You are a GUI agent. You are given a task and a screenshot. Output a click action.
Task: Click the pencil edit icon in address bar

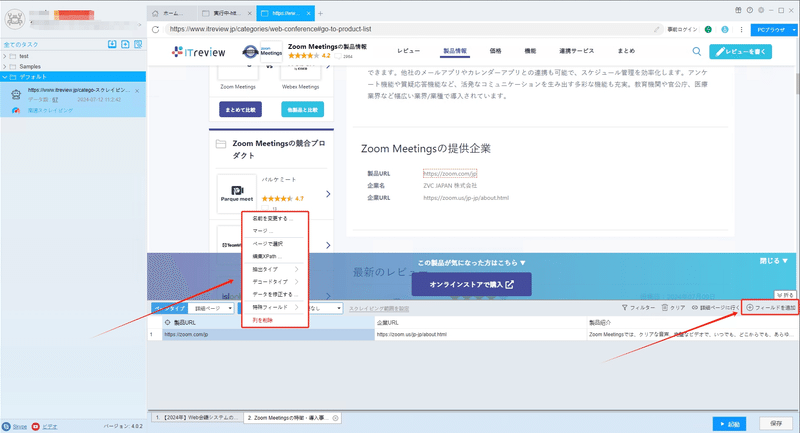(657, 30)
